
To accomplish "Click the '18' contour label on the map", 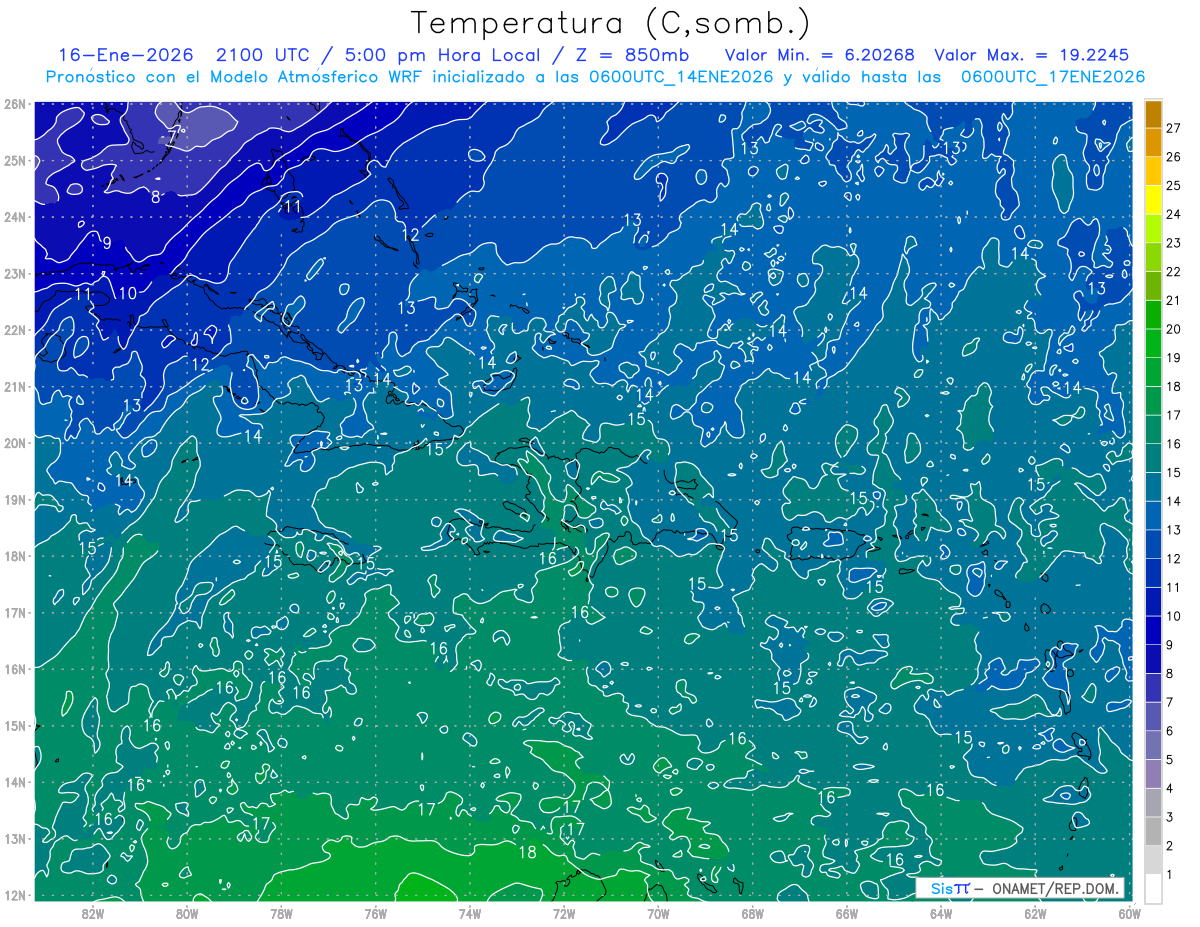I will coord(528,852).
